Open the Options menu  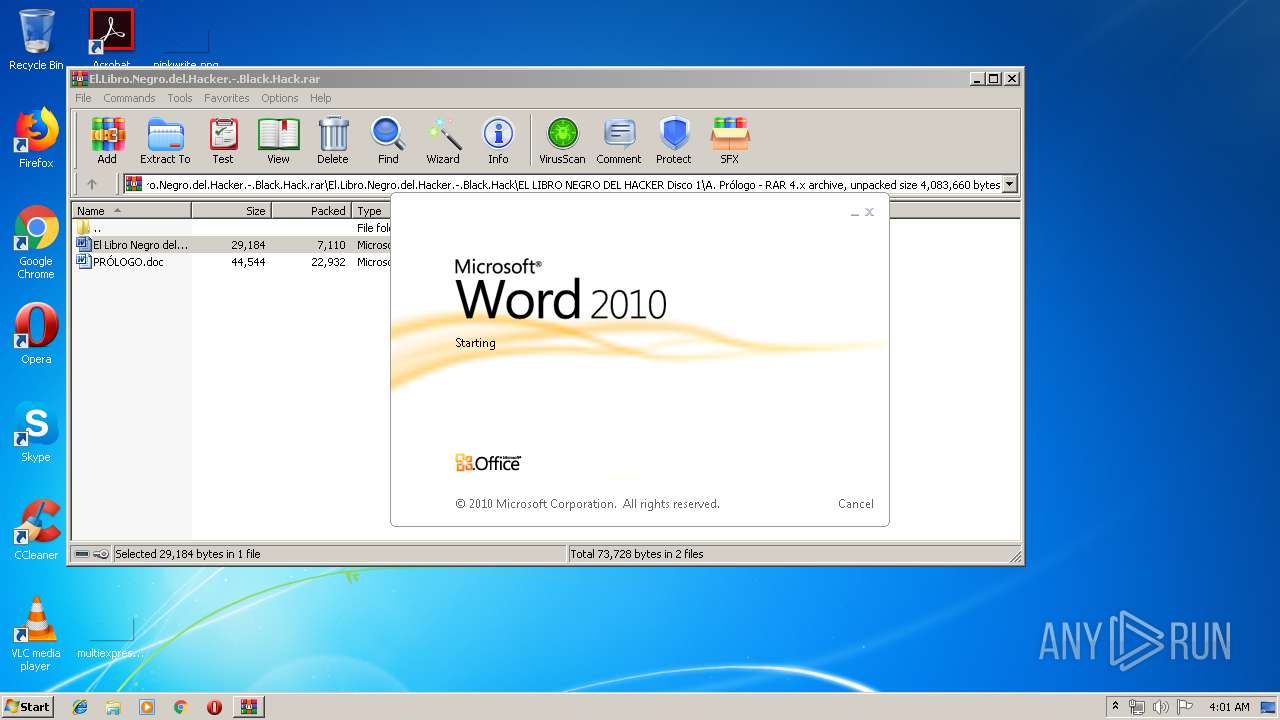tap(280, 98)
